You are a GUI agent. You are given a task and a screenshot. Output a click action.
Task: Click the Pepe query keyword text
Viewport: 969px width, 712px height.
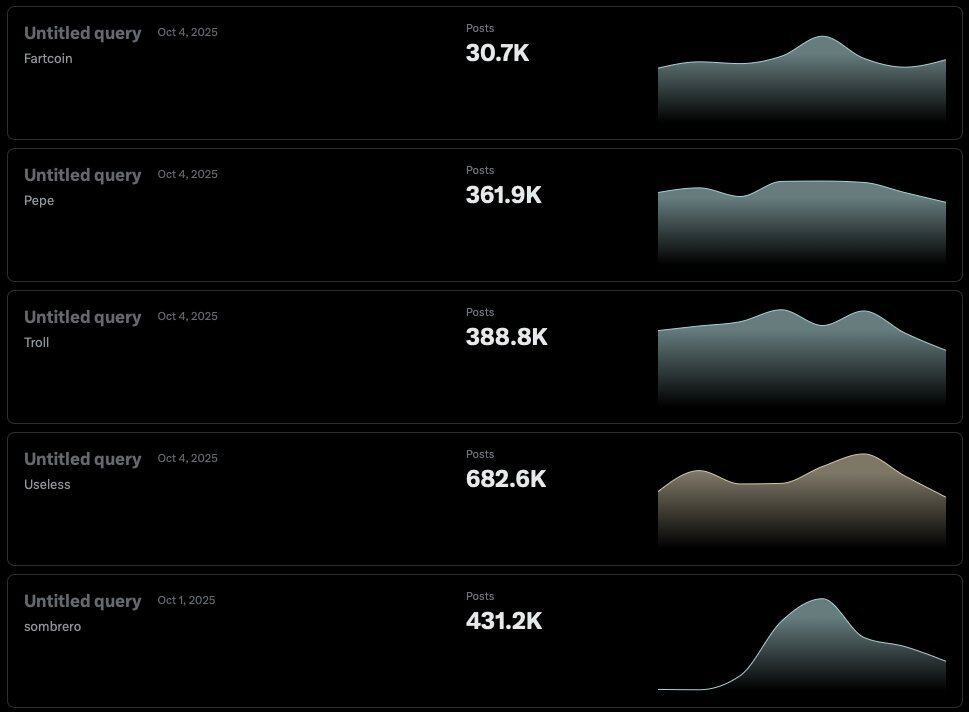(x=39, y=200)
